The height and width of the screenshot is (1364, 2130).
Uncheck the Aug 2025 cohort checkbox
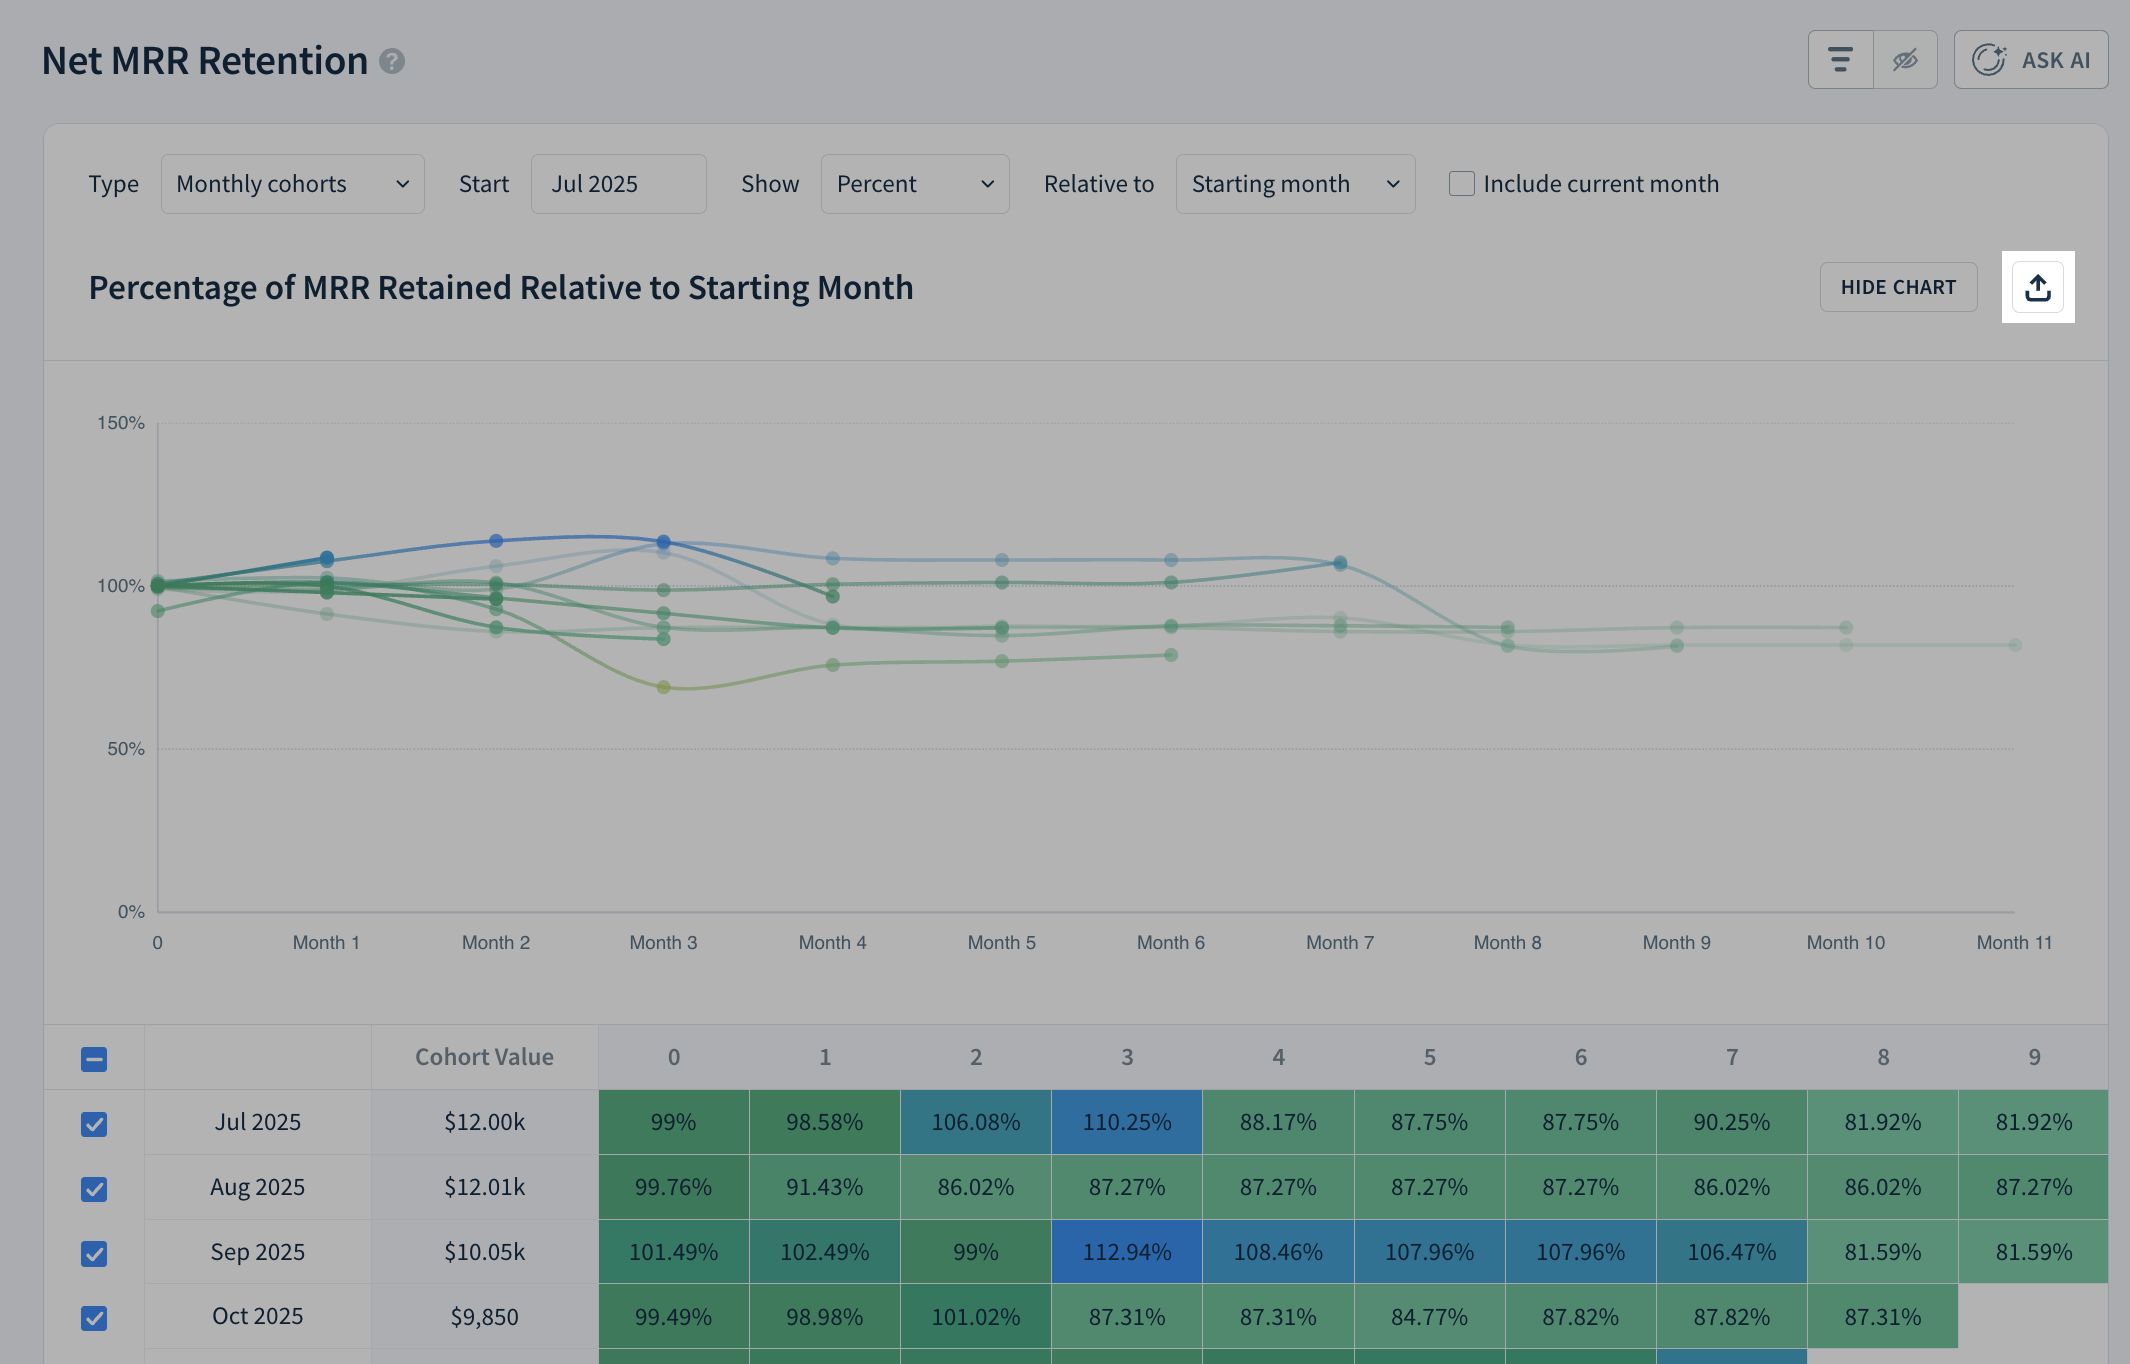pos(94,1189)
